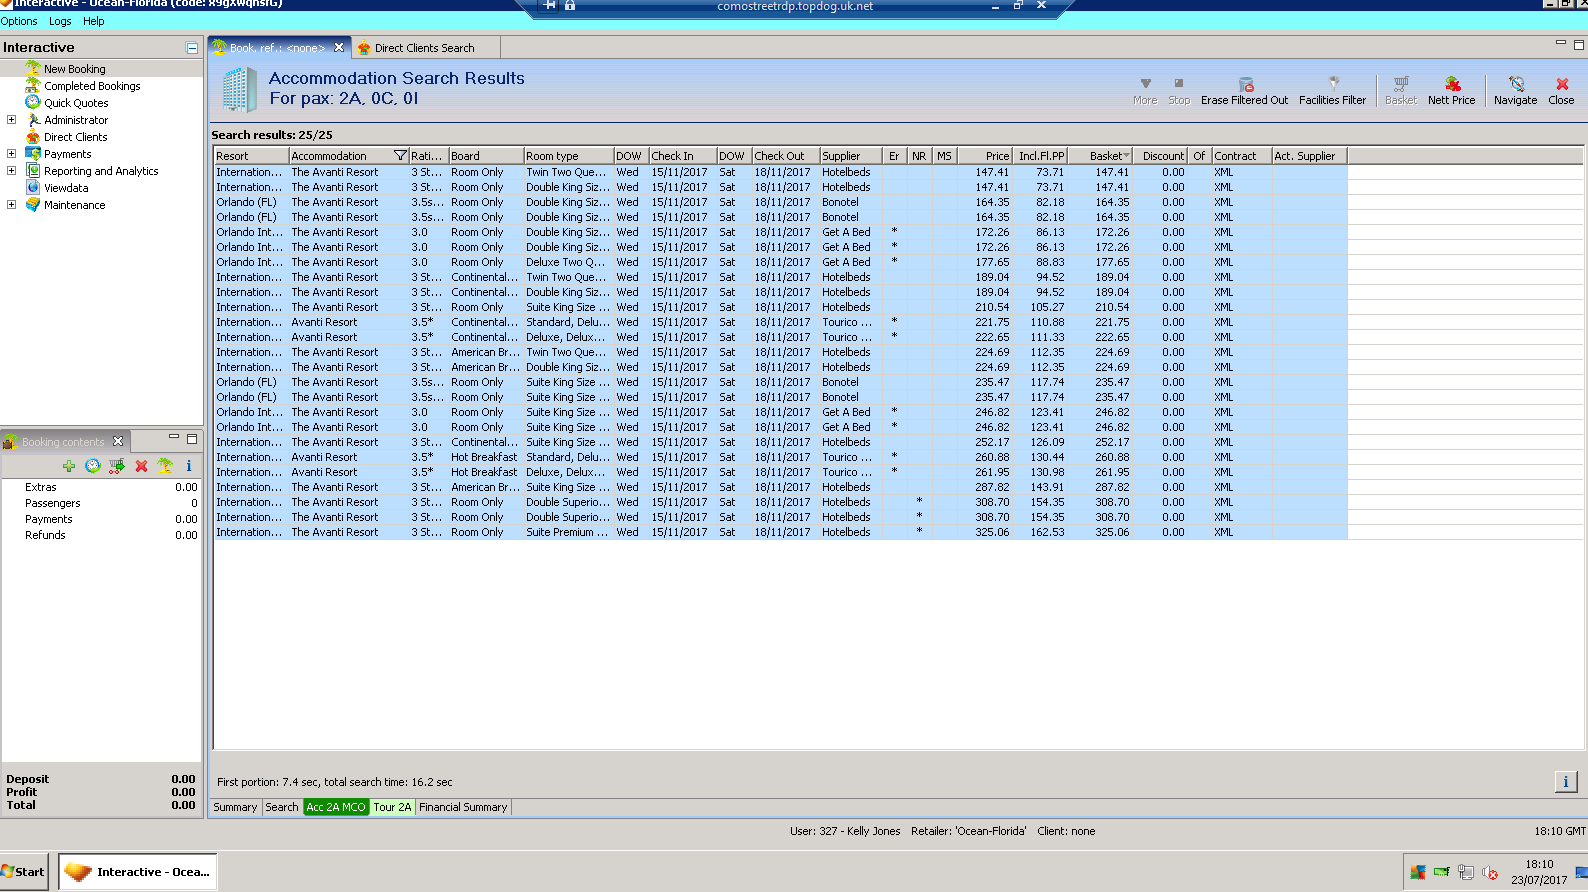This screenshot has height=892, width=1588.
Task: Click the blue info icon in Booking contents
Action: (x=188, y=466)
